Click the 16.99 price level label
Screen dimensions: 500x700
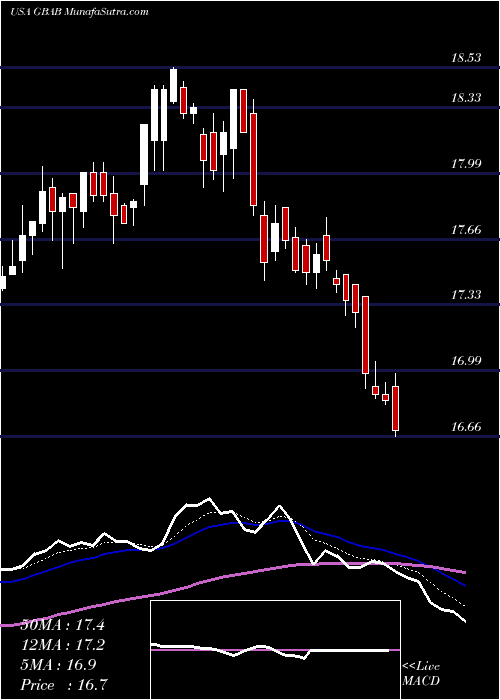pyautogui.click(x=466, y=361)
